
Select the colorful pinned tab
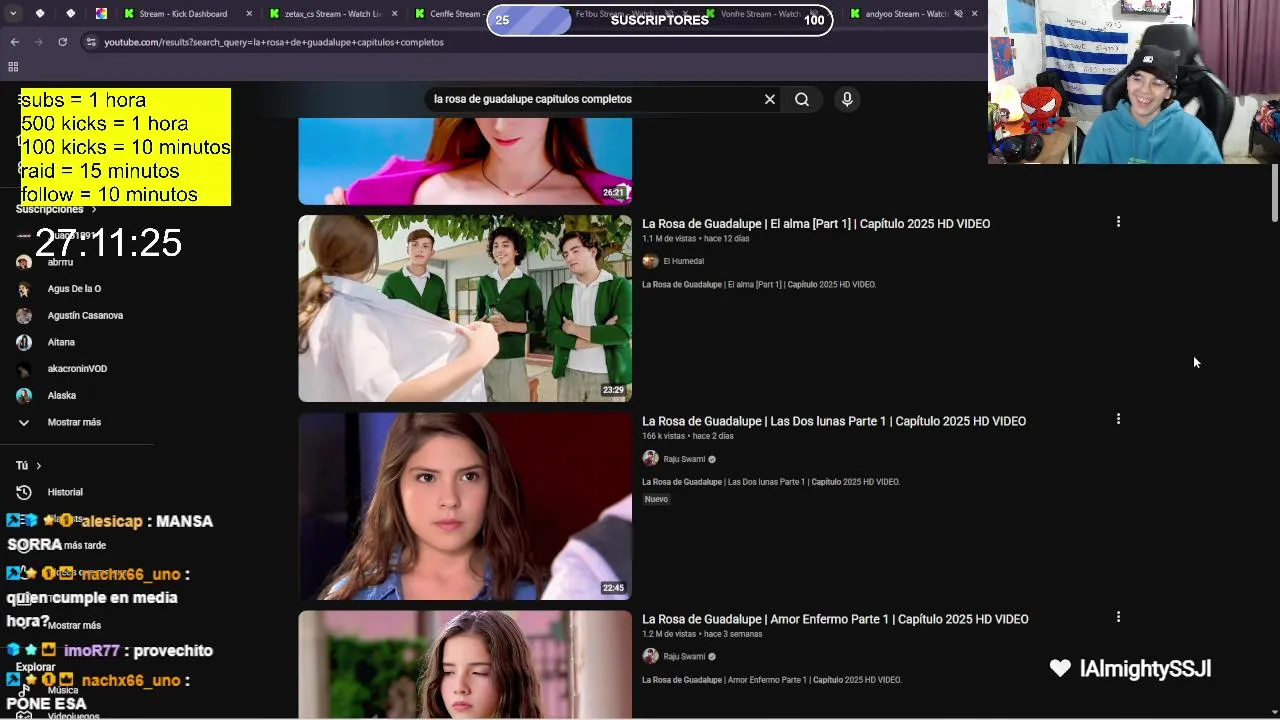(x=101, y=14)
